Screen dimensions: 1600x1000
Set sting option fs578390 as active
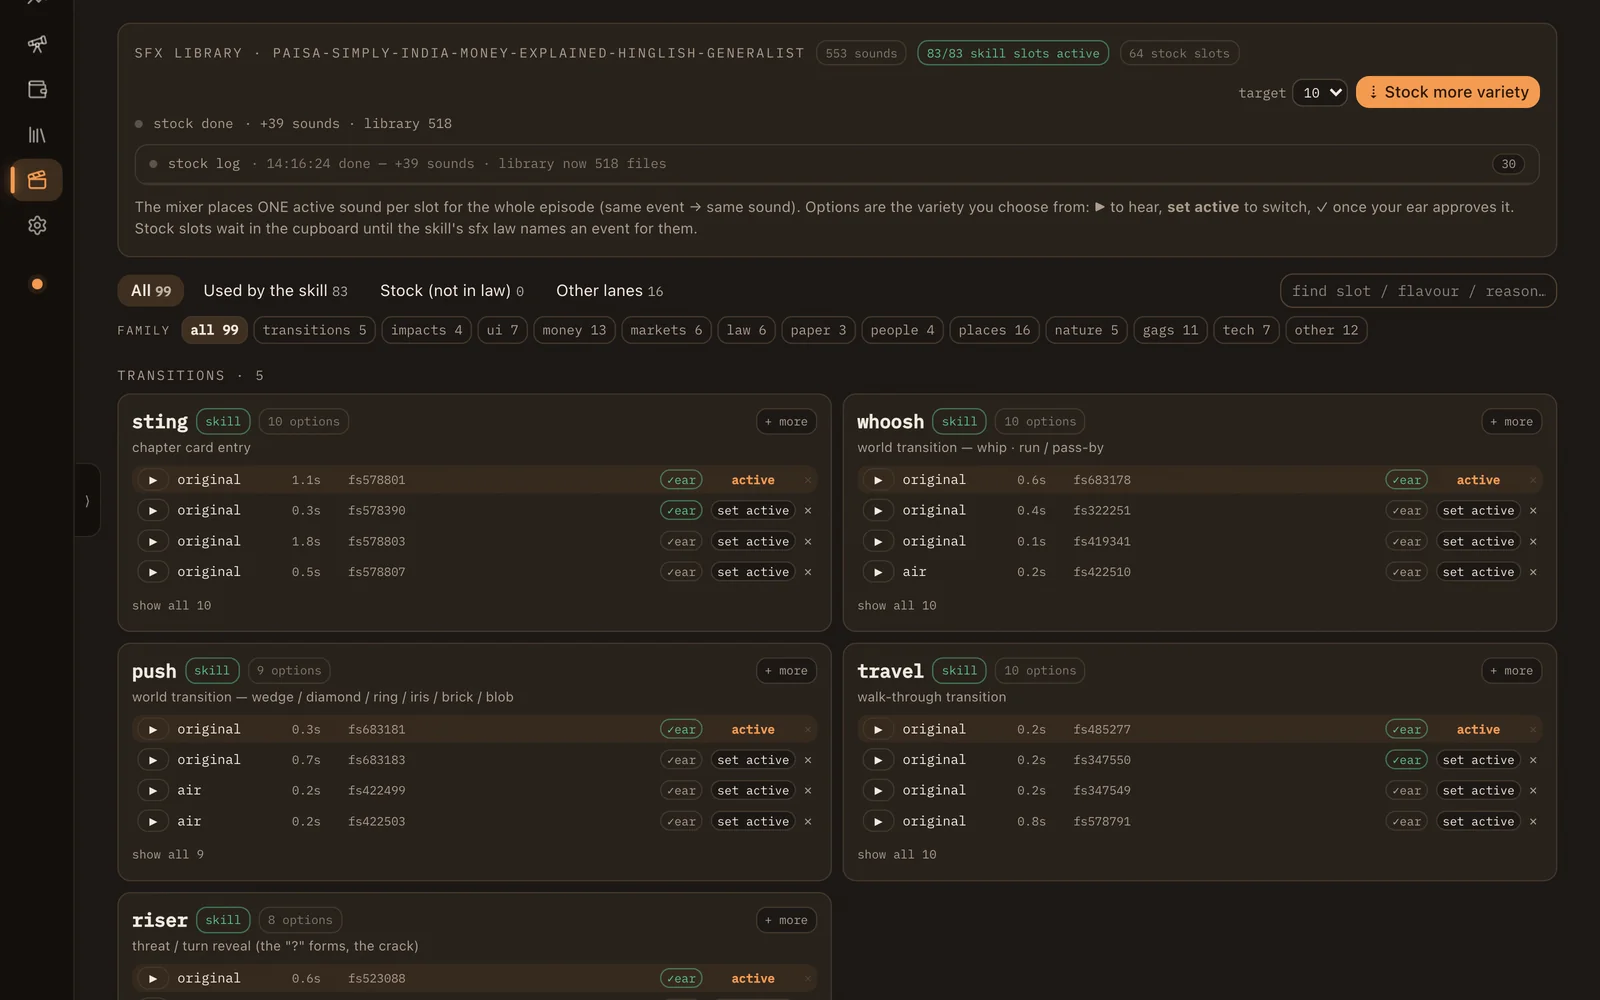753,511
